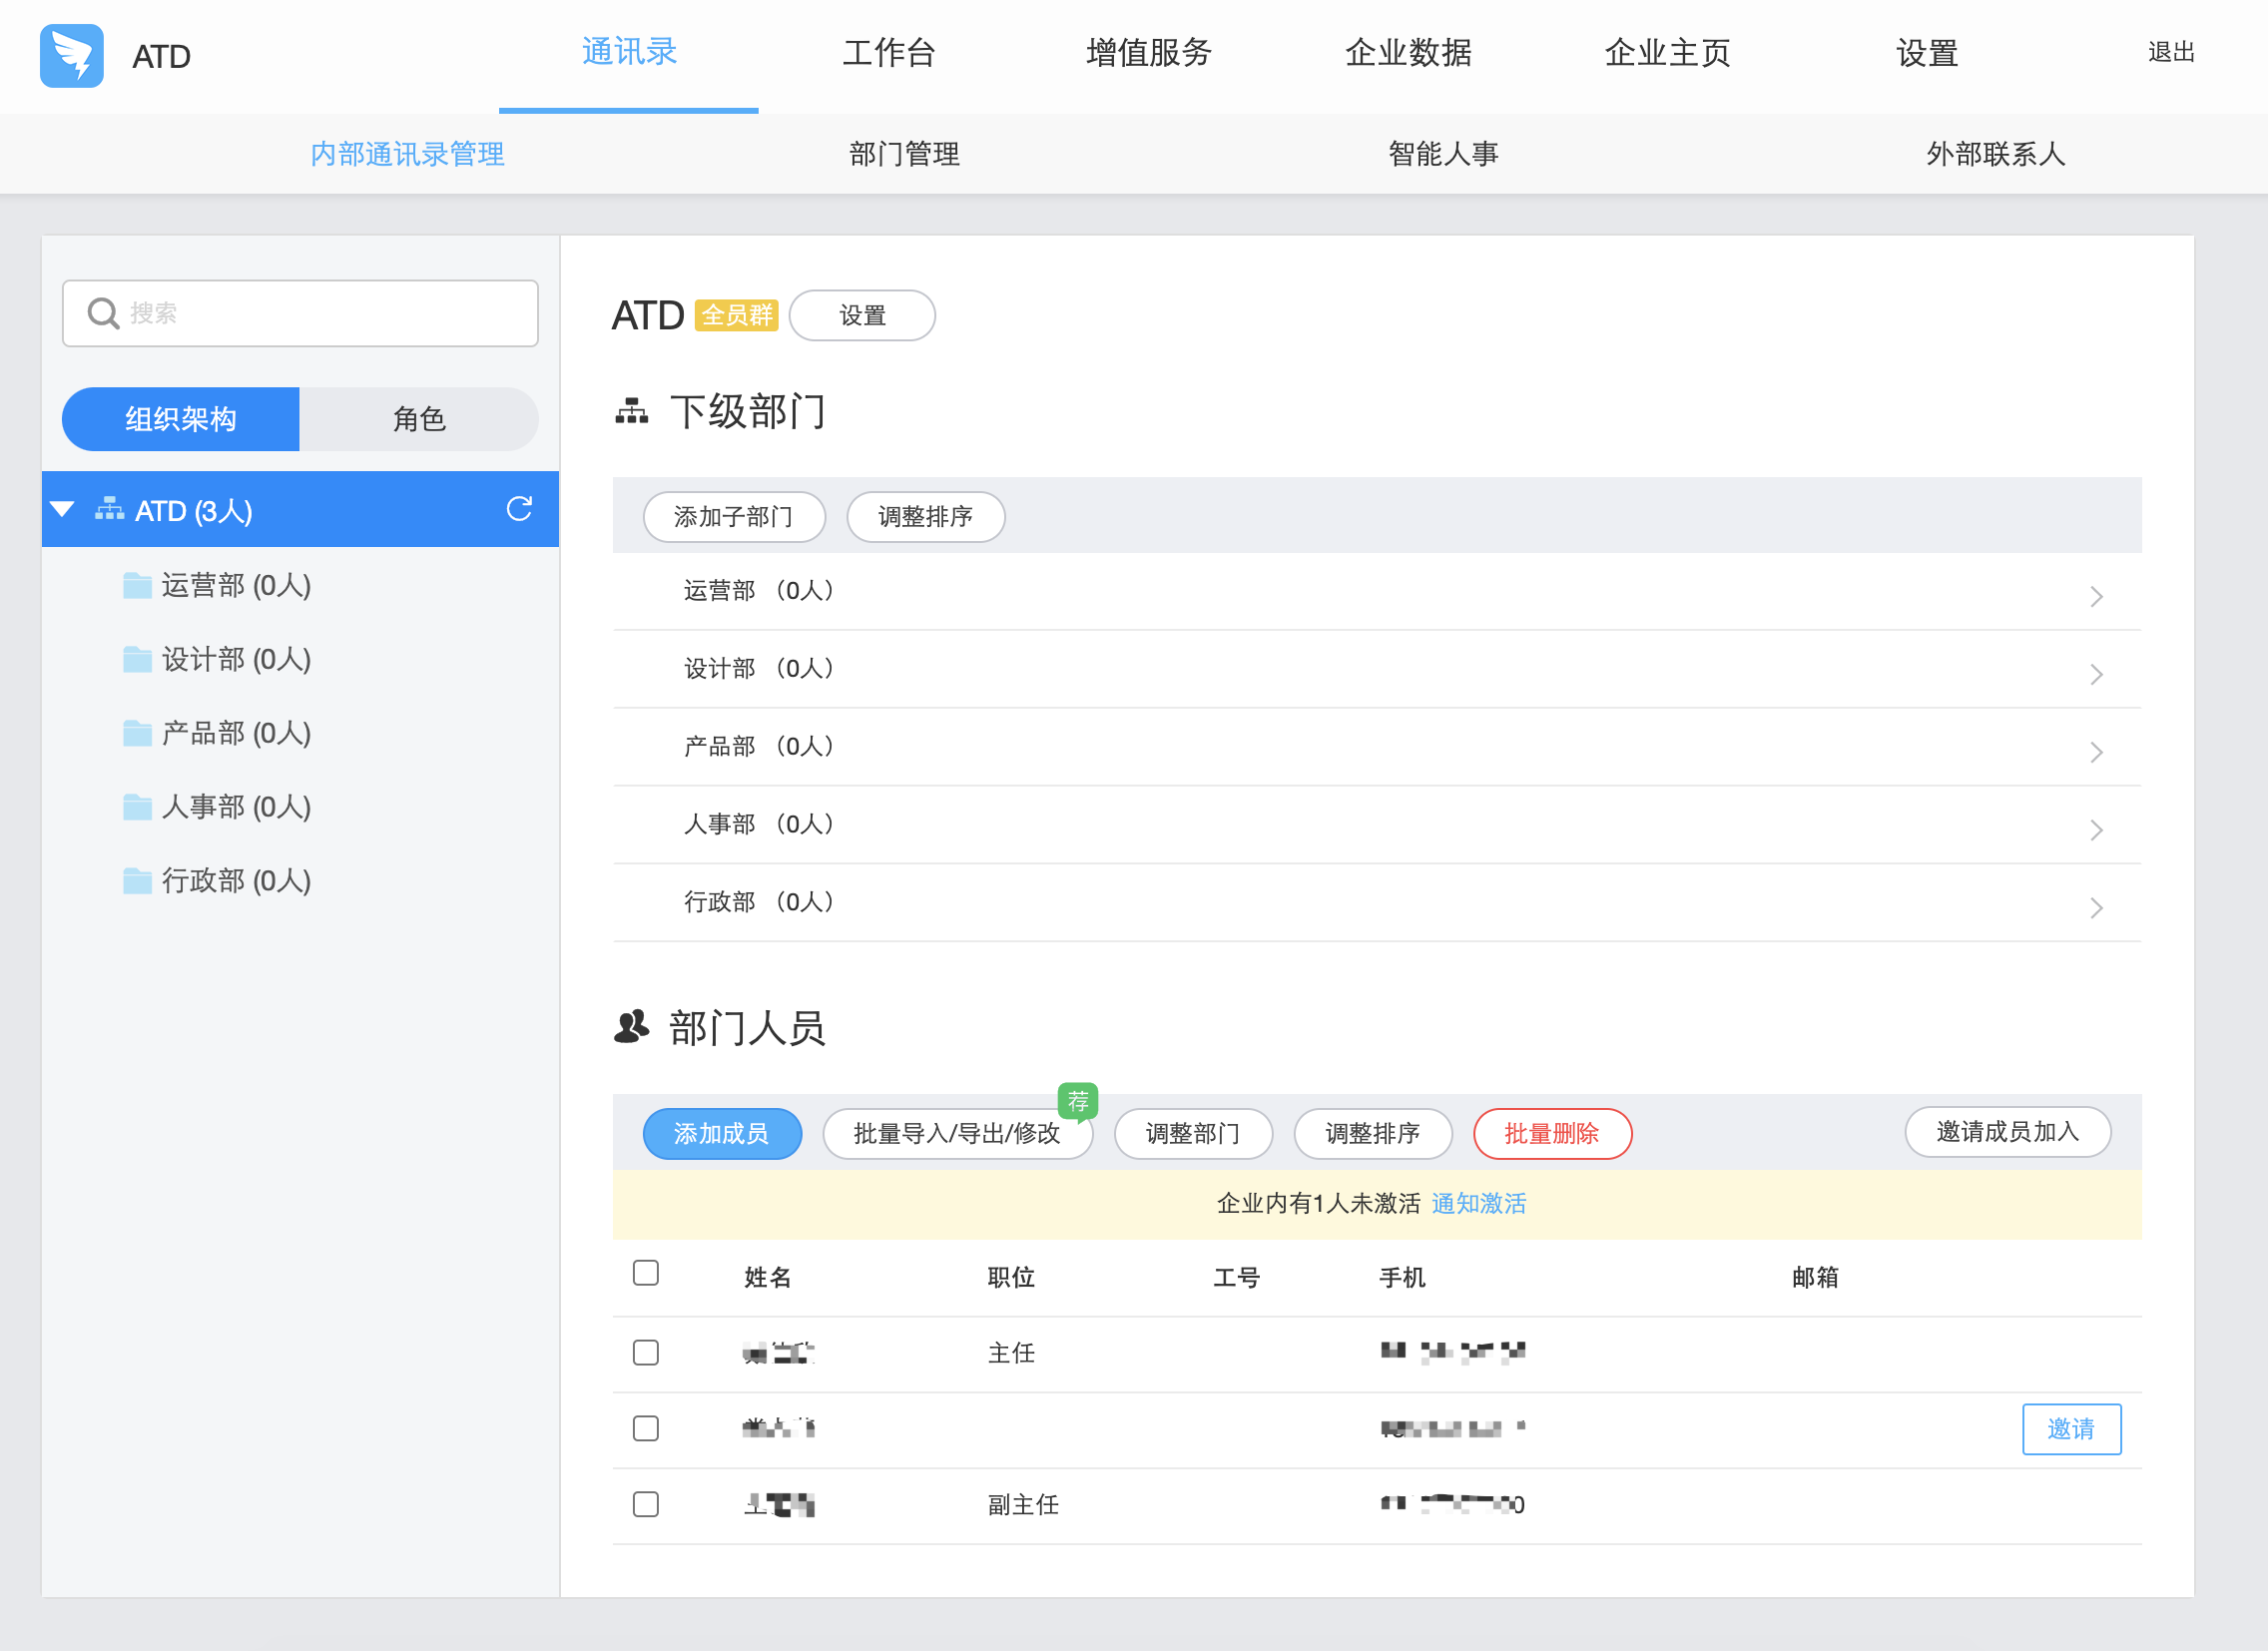Click the 邮箱 column header
The width and height of the screenshot is (2268, 1651).
click(1815, 1277)
